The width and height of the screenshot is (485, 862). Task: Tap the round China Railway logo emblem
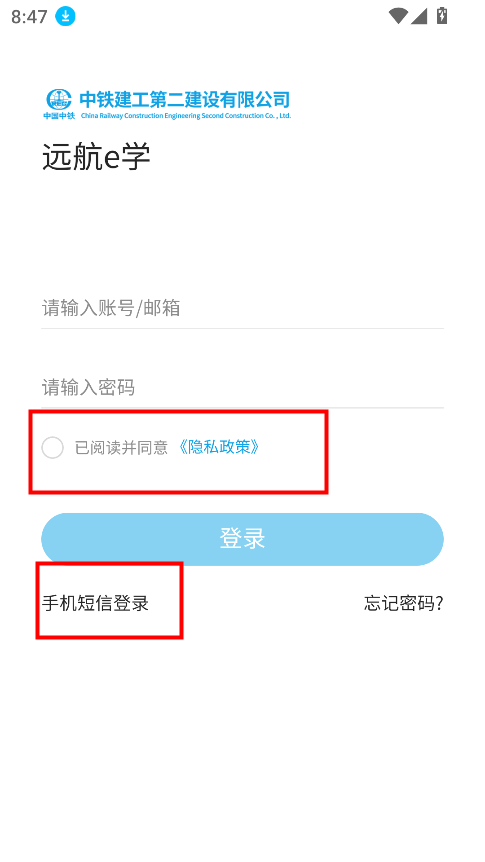(59, 100)
